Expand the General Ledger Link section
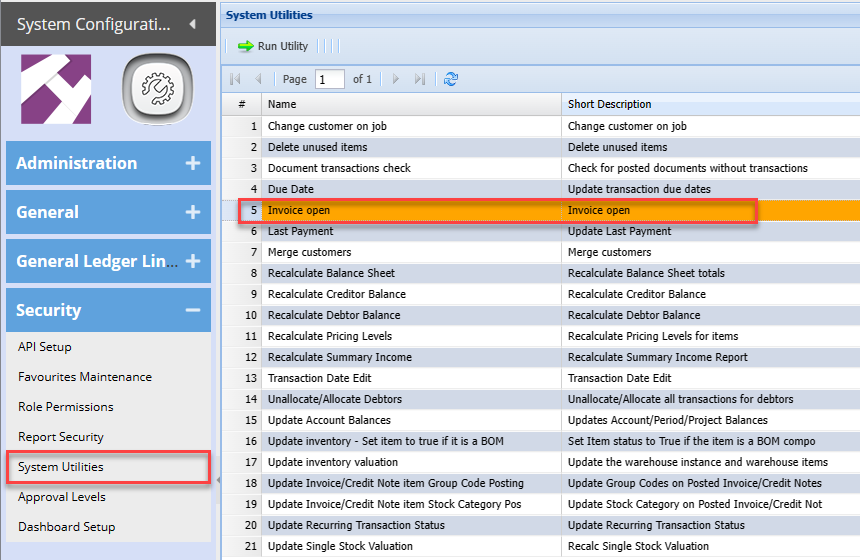 (x=193, y=261)
